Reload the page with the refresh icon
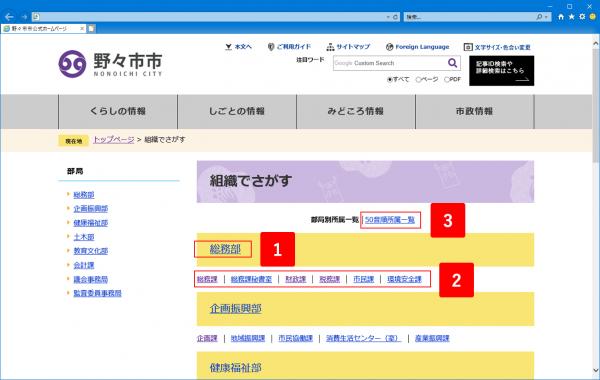 (395, 17)
